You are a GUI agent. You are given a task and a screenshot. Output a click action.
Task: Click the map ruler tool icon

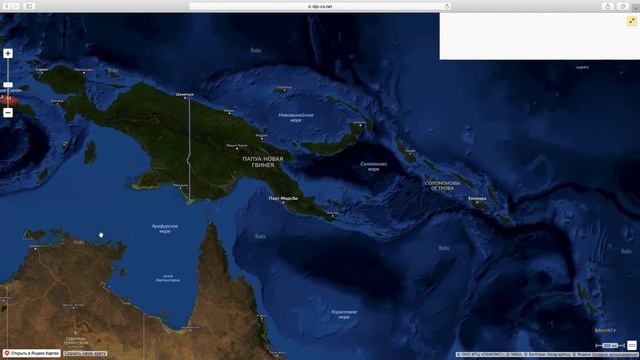(632, 345)
